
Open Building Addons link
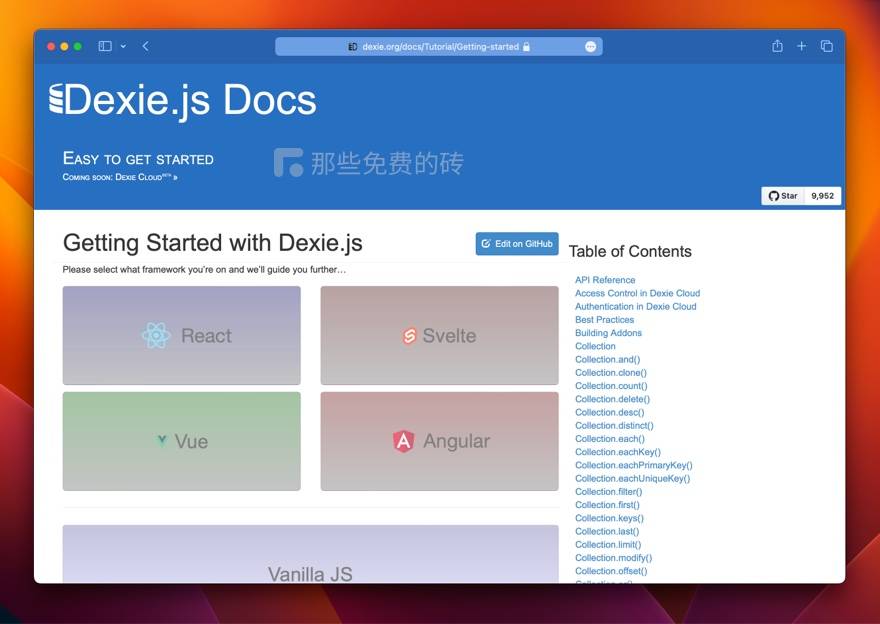(608, 333)
